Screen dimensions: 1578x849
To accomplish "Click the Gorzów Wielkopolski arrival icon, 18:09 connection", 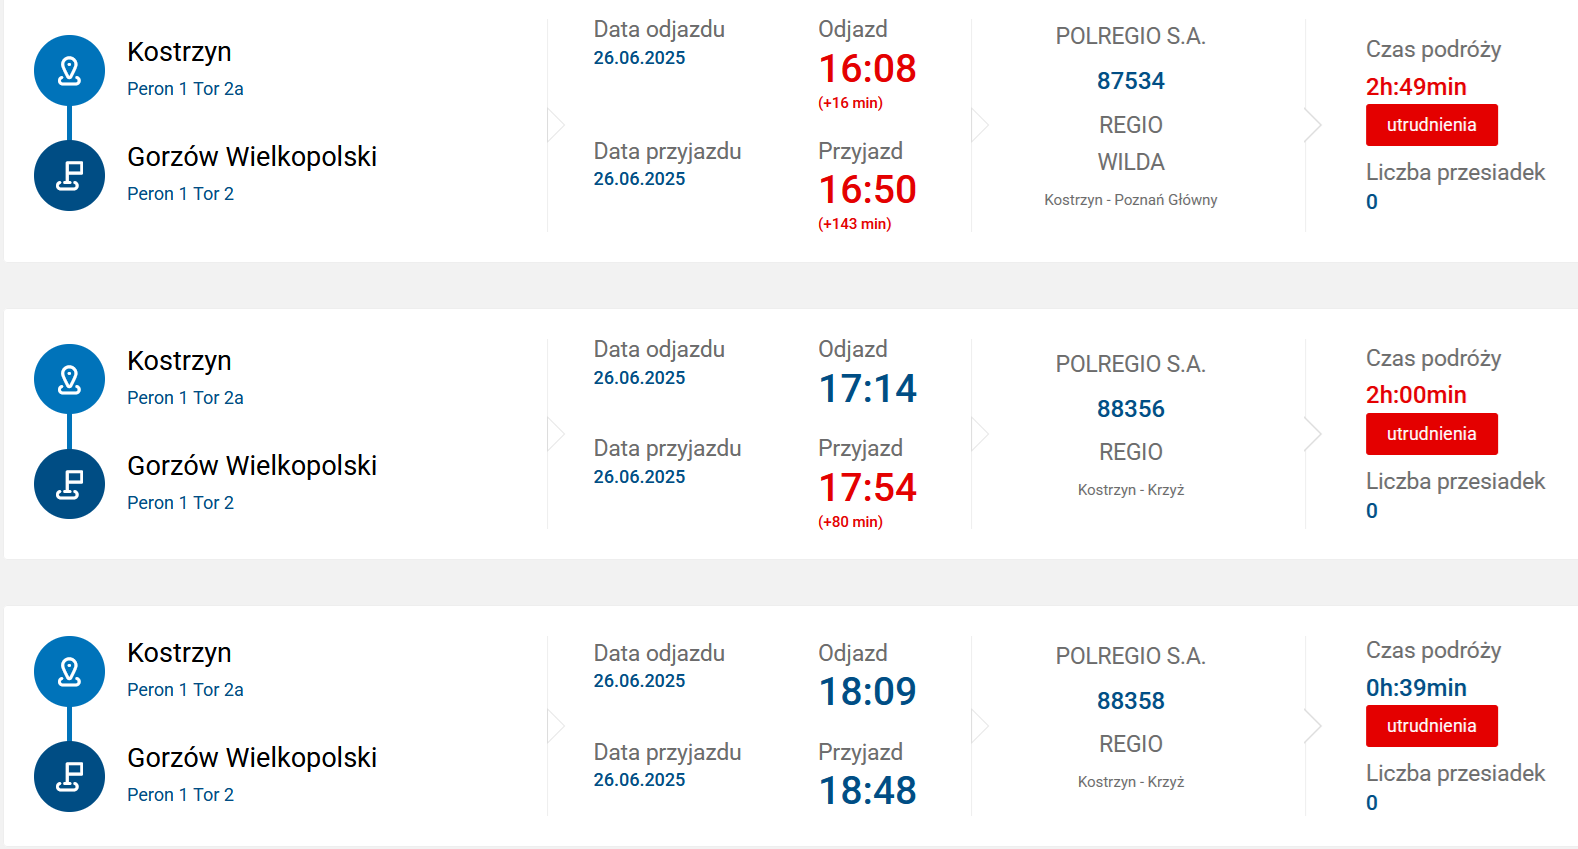I will pos(69,777).
